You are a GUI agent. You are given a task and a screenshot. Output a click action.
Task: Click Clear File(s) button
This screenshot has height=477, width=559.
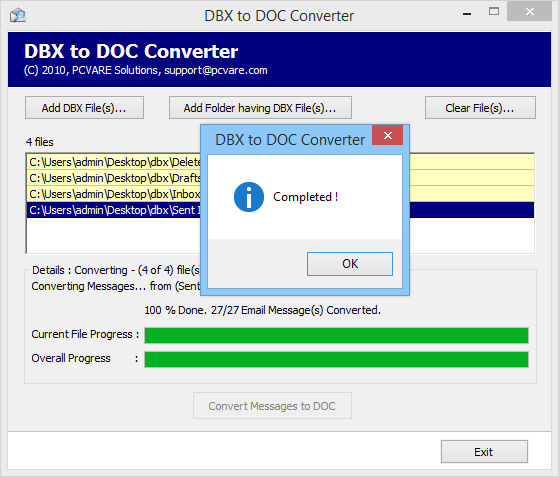coord(480,108)
